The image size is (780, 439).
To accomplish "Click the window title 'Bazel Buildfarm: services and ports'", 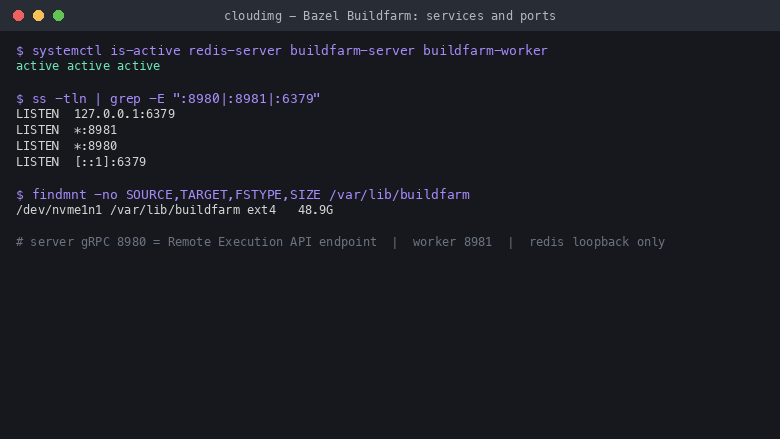I will 390,16.
